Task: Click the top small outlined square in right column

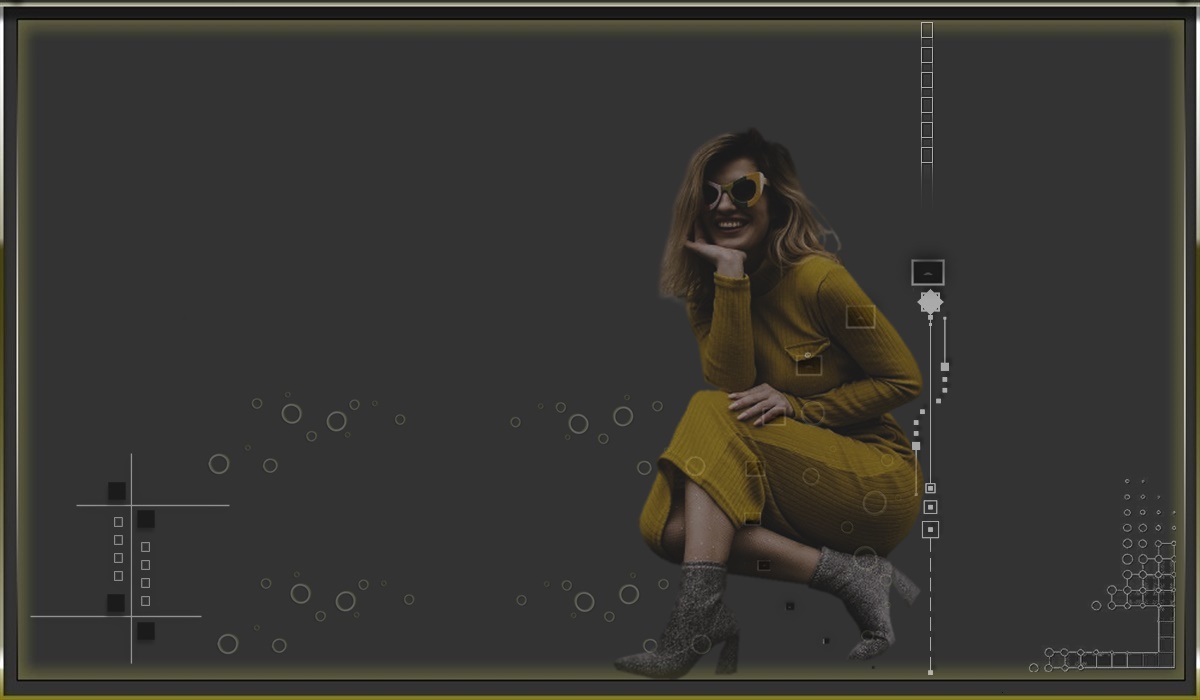Action: pyautogui.click(x=146, y=547)
